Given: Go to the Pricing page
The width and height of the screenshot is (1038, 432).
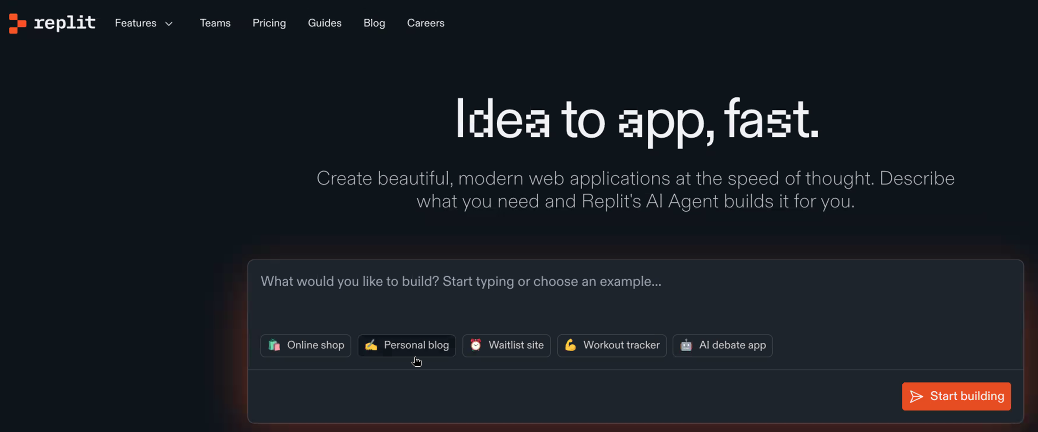Looking at the screenshot, I should (269, 23).
